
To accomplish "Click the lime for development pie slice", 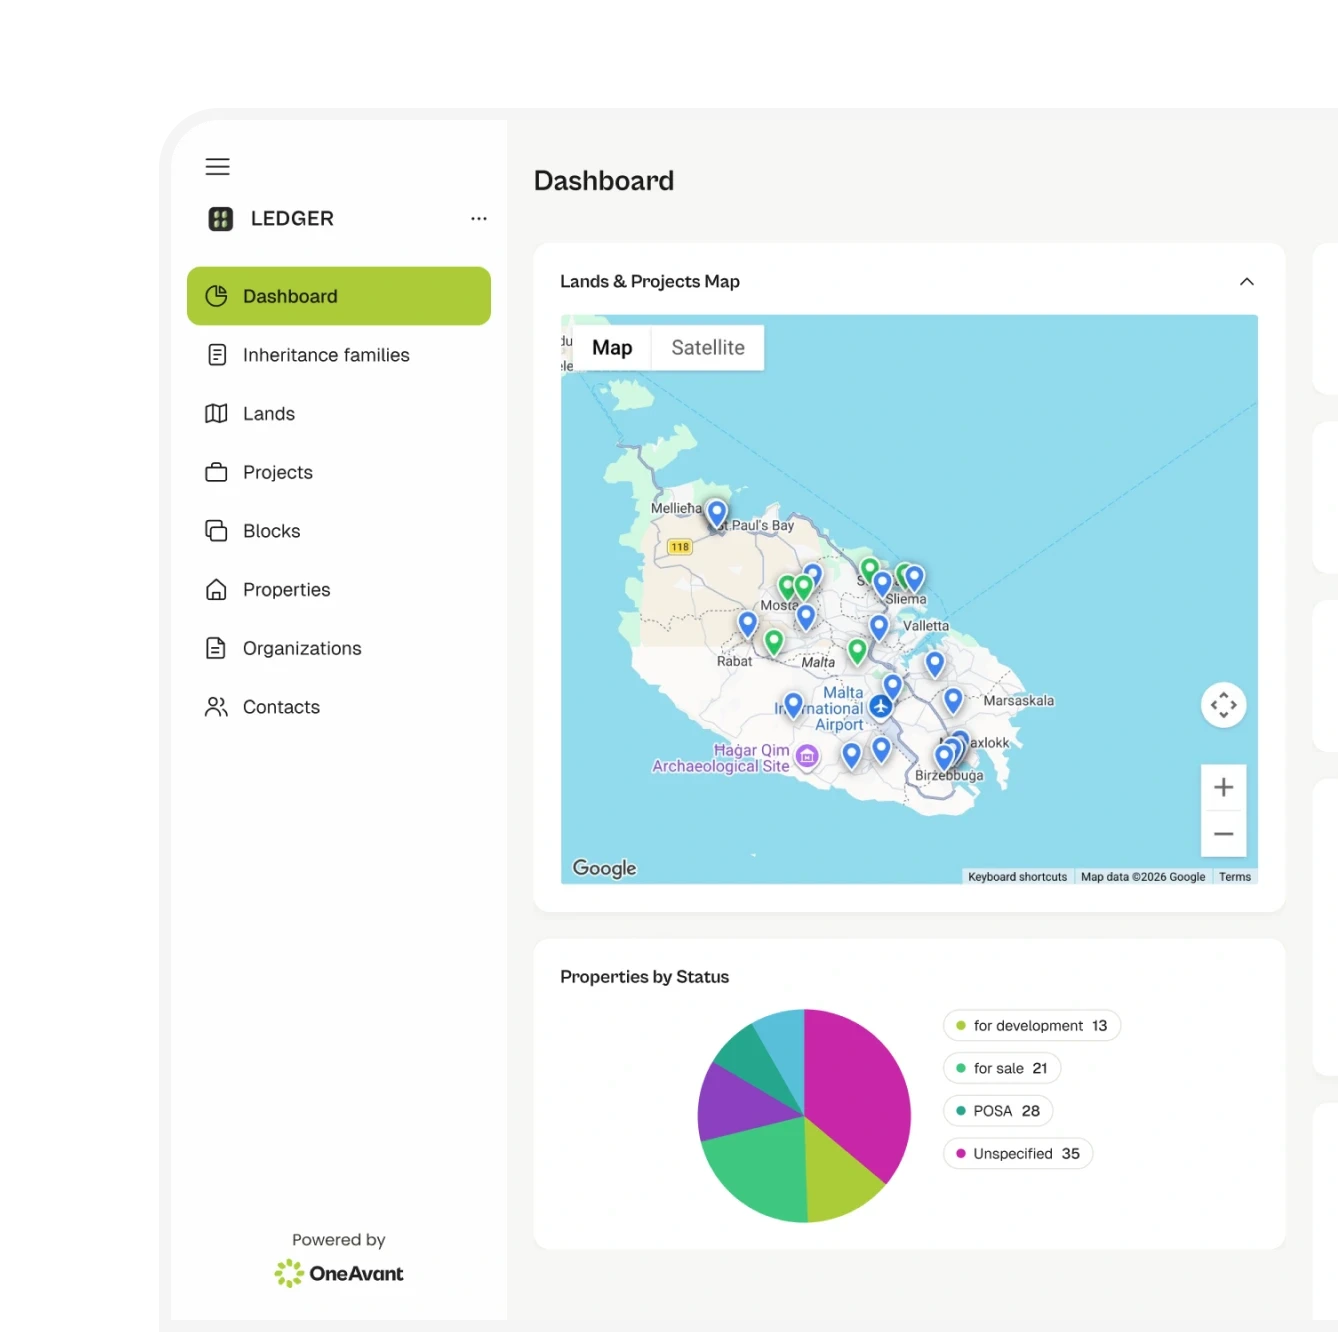I will (838, 1178).
